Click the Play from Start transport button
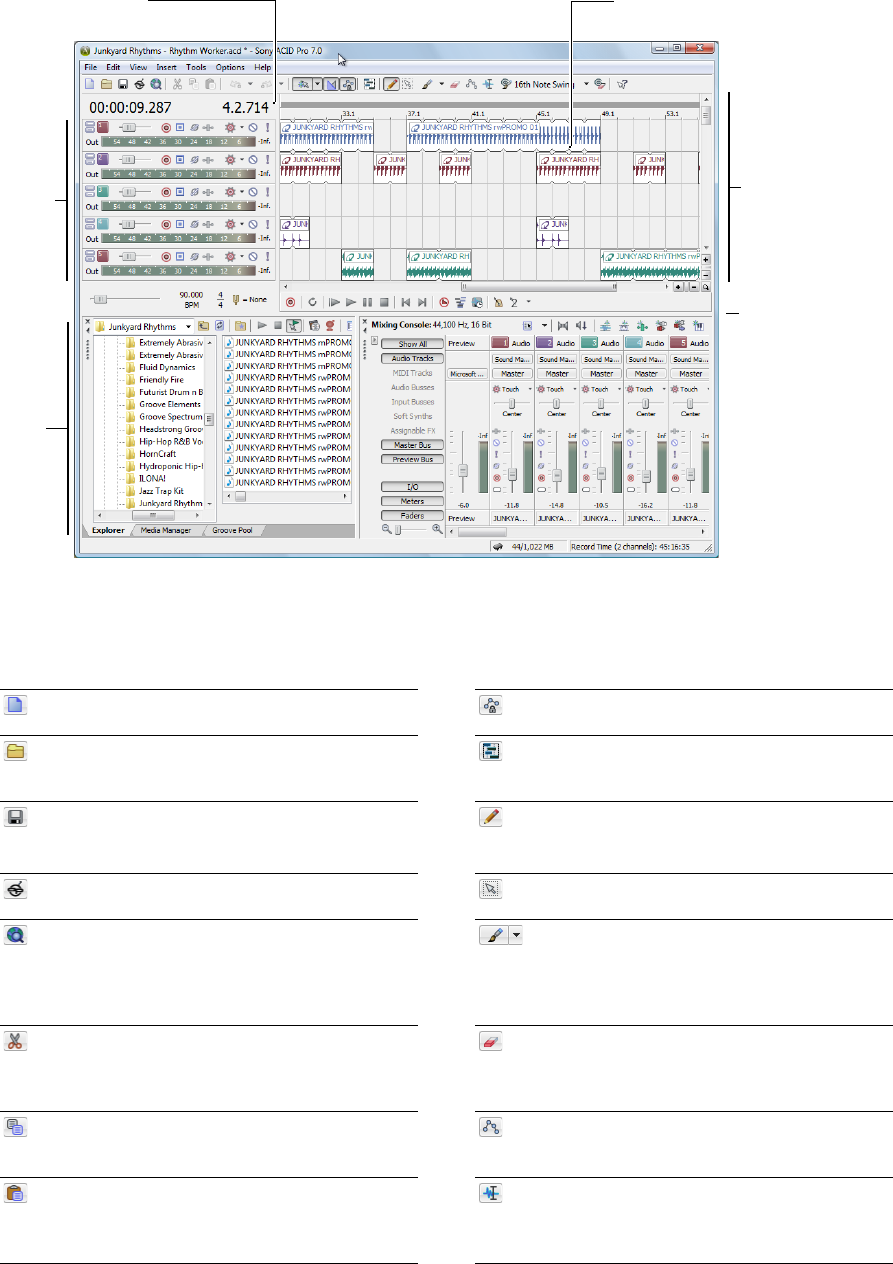Image resolution: width=893 pixels, height=1264 pixels. [334, 301]
